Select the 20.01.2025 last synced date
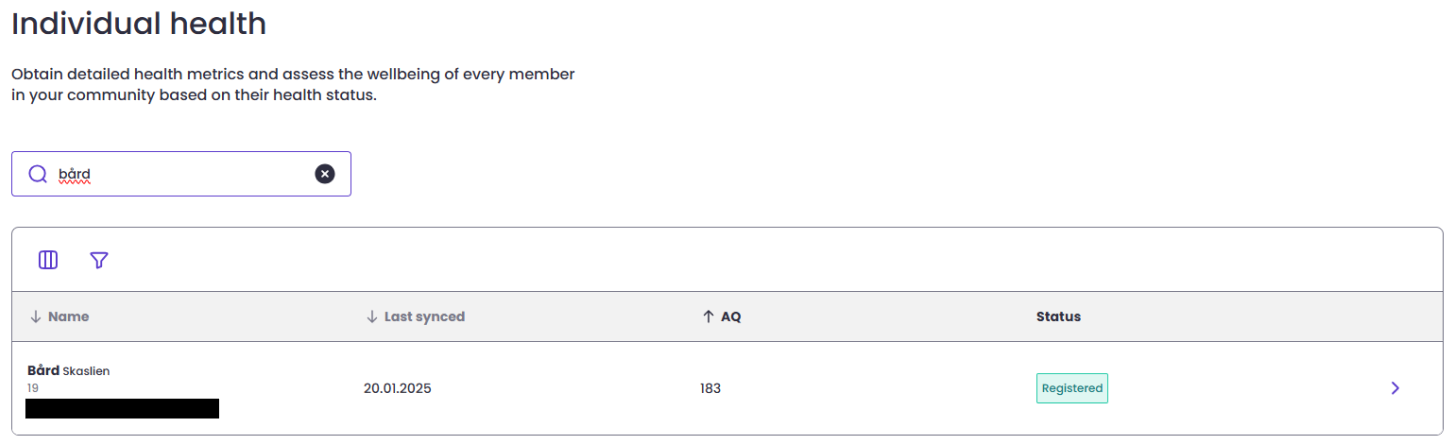This screenshot has width=1454, height=447. click(397, 388)
